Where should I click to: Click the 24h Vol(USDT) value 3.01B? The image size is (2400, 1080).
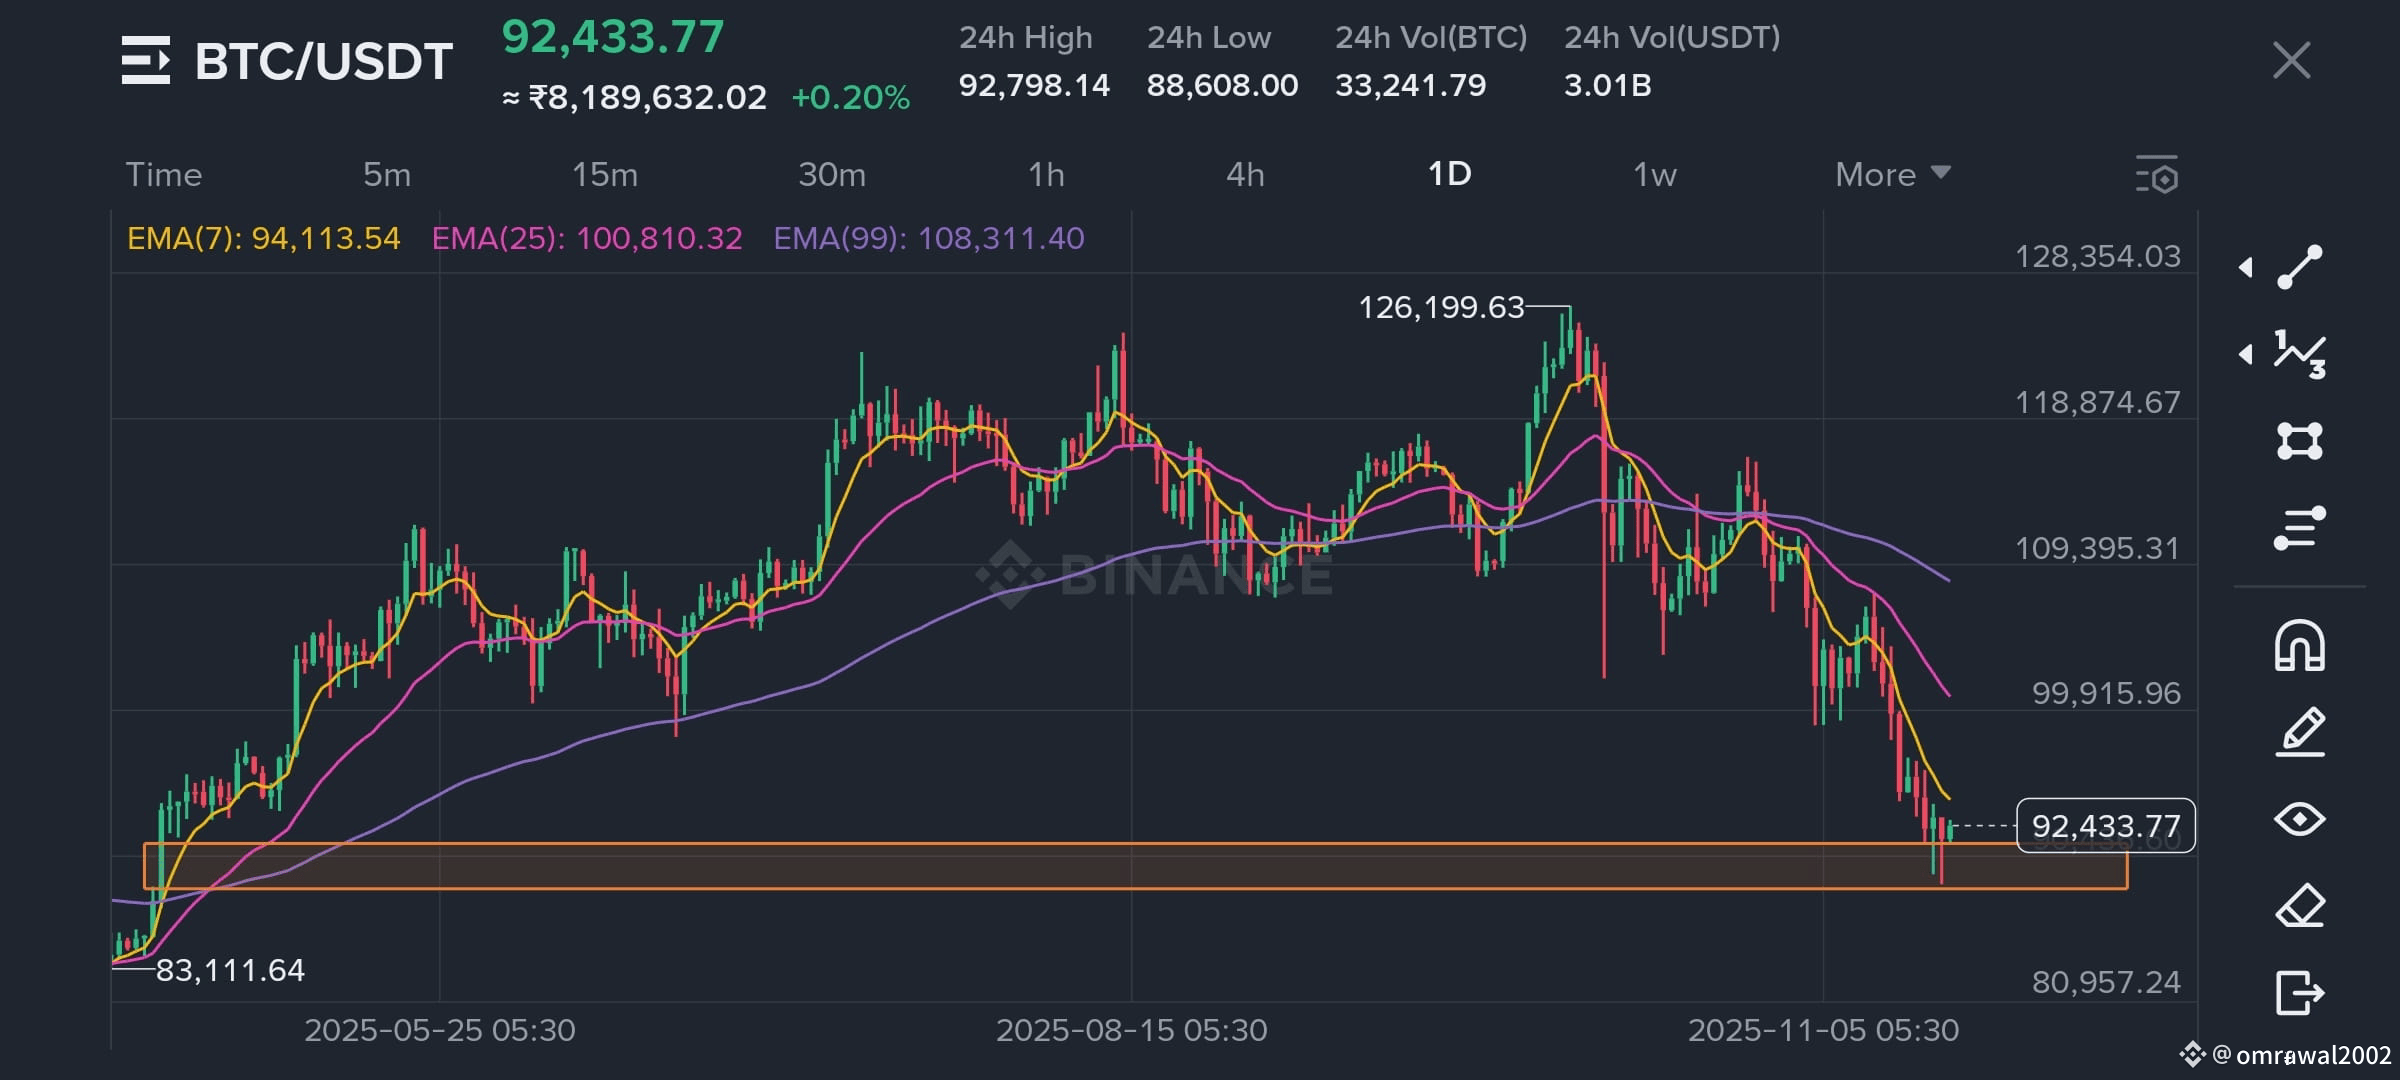click(1607, 85)
